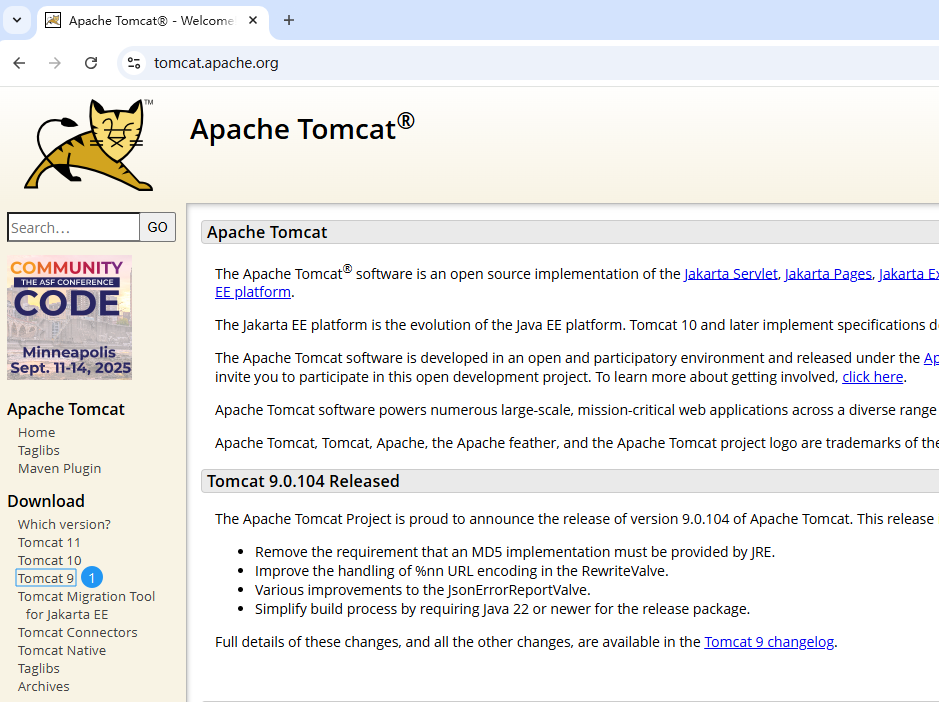Screen dimensions: 939x702
Task: Click the Apache Tomcat sidebar heading
Action: (66, 409)
